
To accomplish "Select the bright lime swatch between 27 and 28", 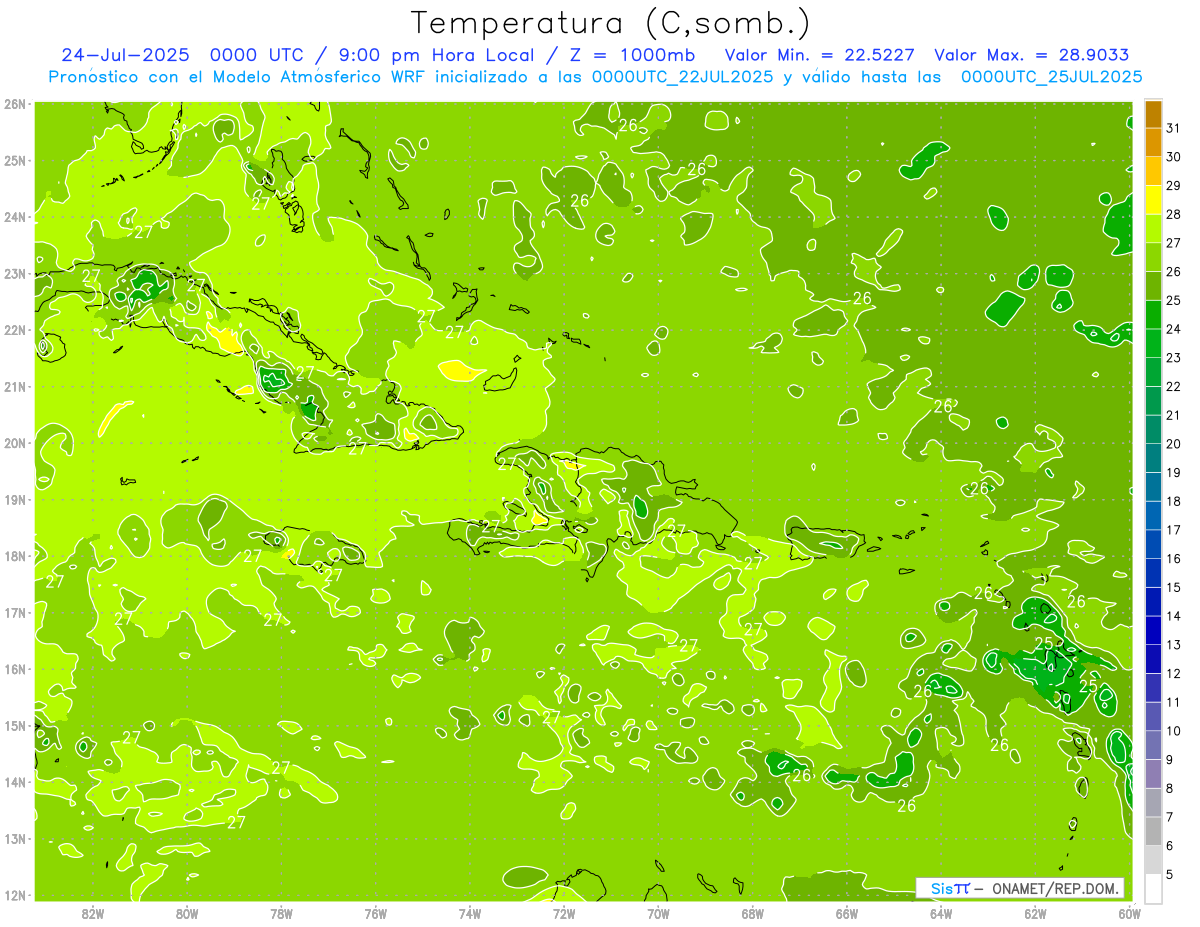I will (1153, 228).
